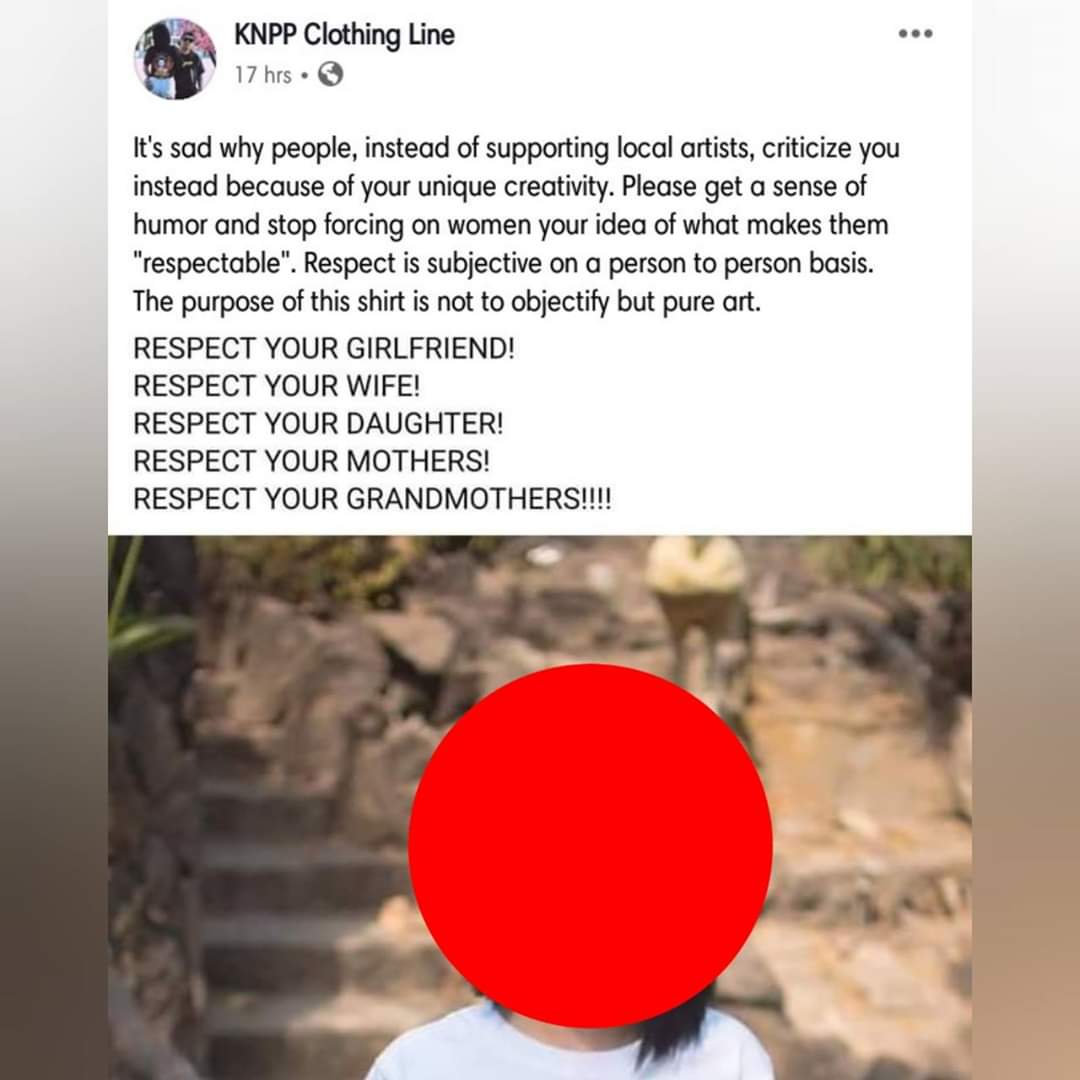
Task: Click the sentence The purpose of this shirt
Action: tap(447, 302)
